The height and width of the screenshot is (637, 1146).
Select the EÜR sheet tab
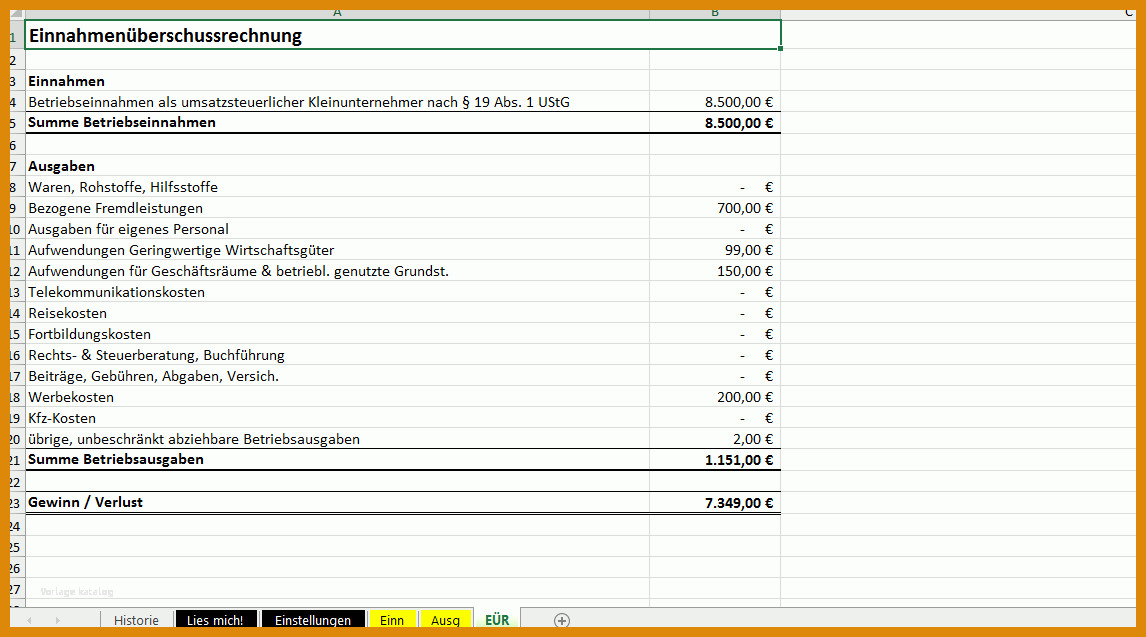coord(497,619)
